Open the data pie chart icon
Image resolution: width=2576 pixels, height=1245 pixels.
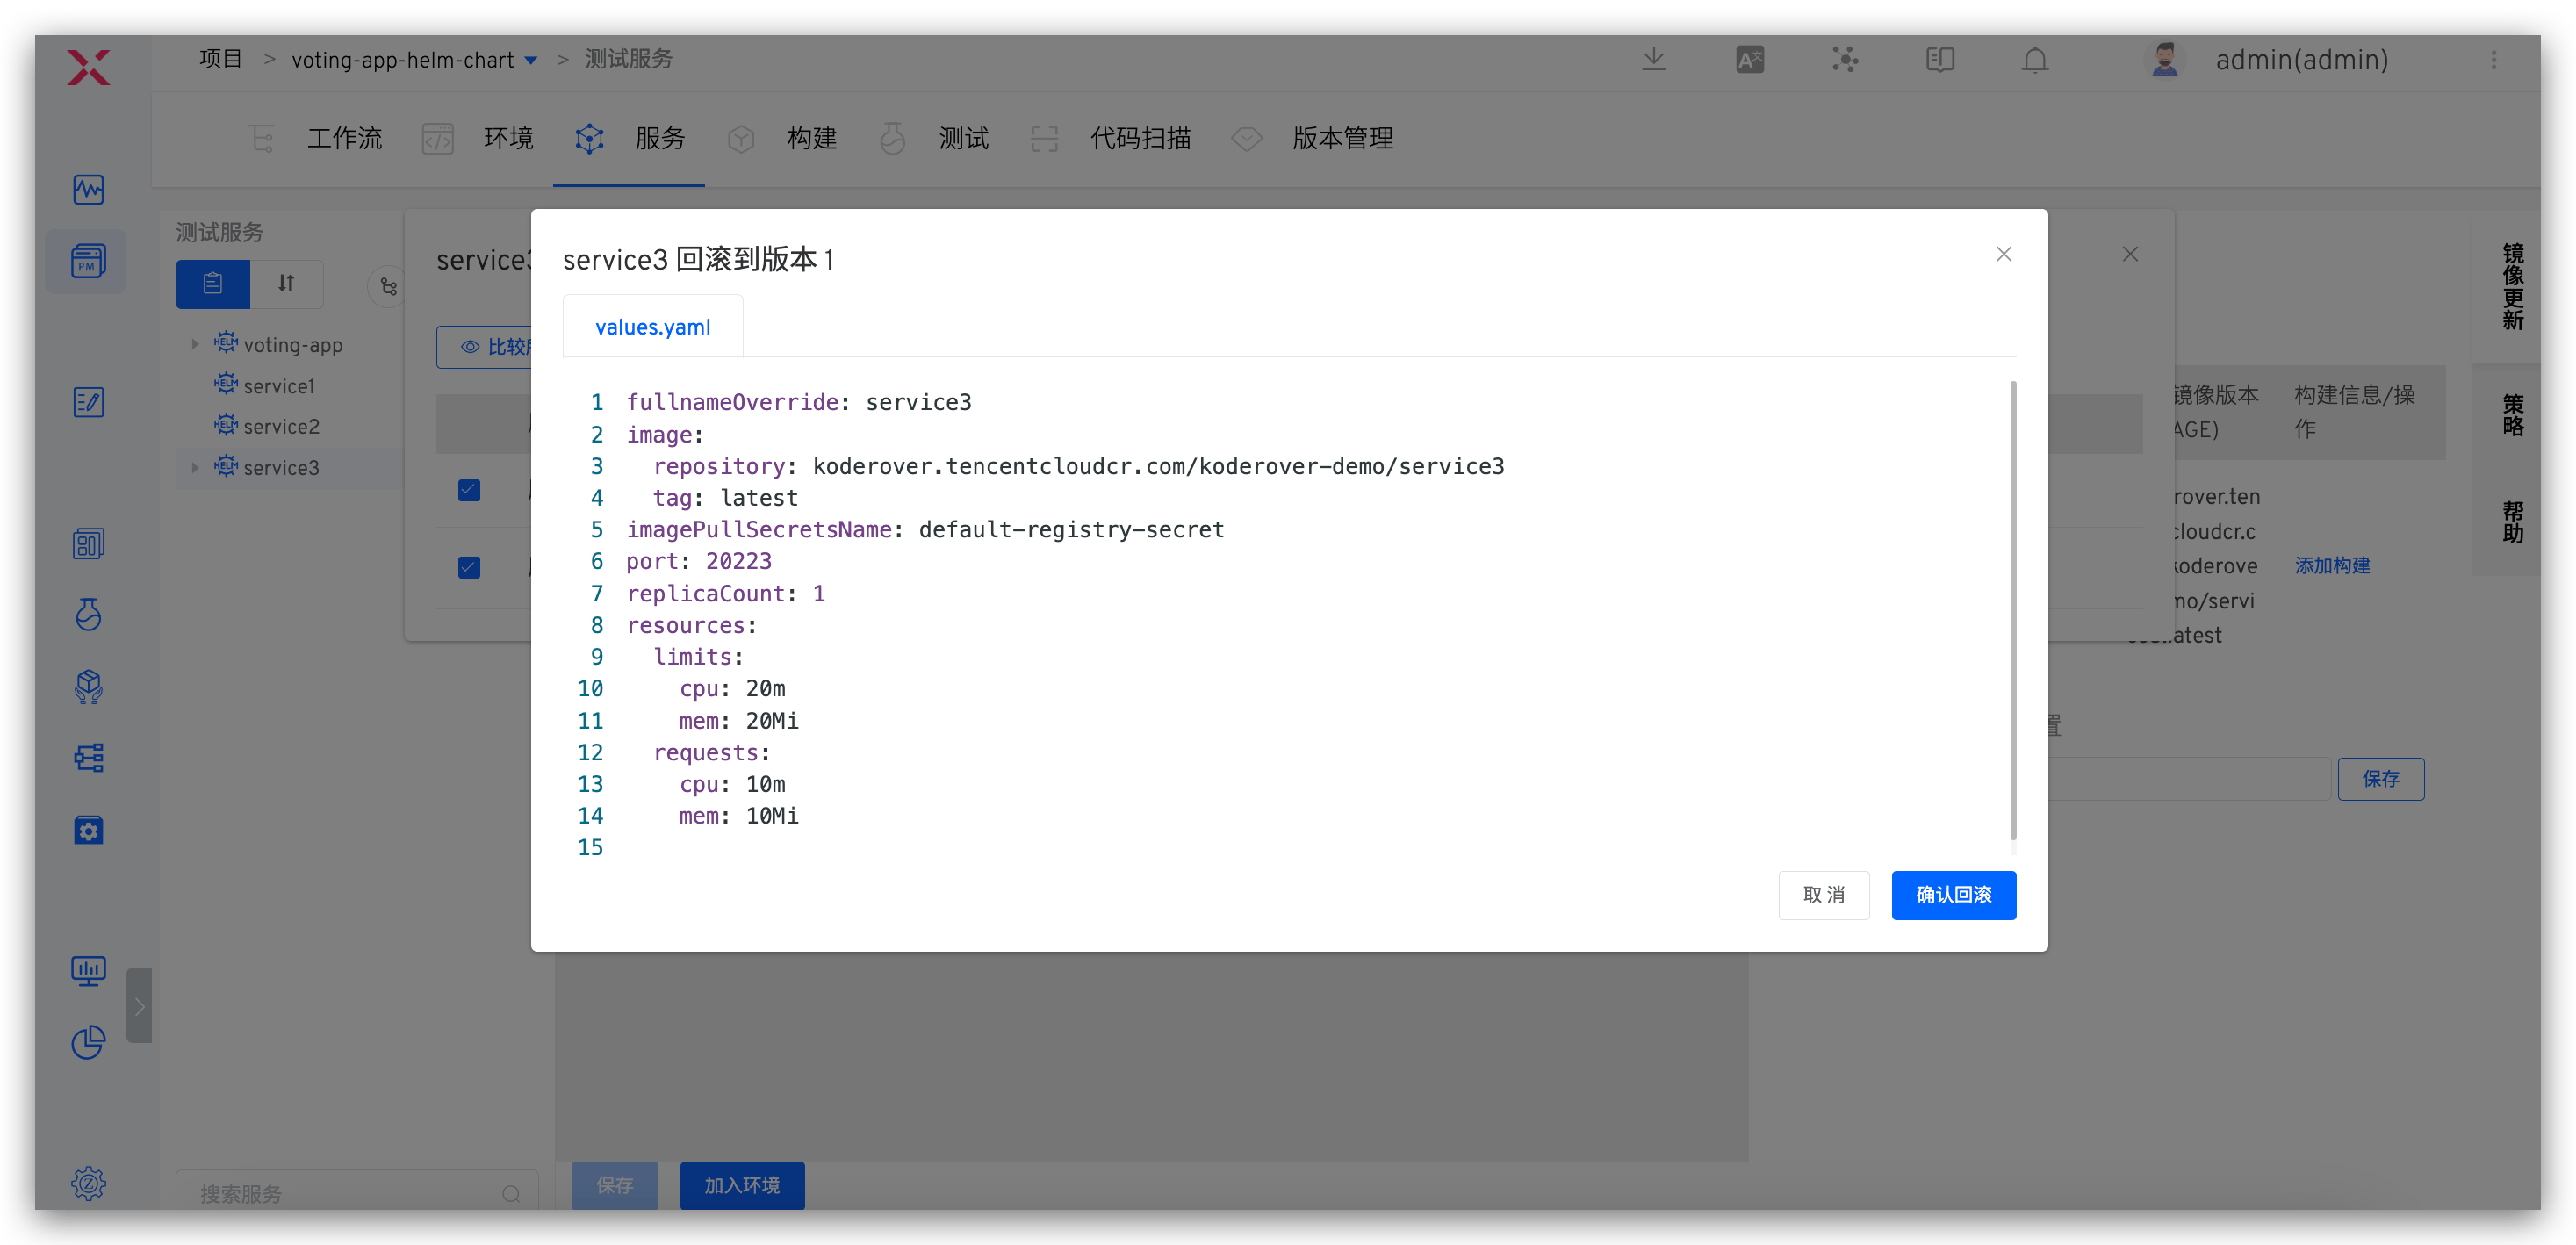(88, 1042)
